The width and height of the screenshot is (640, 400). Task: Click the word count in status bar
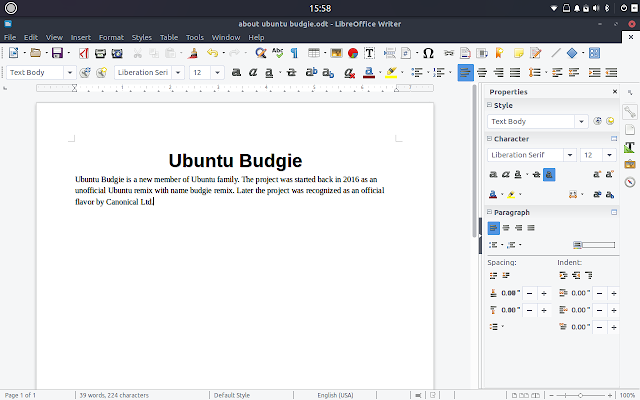114,395
